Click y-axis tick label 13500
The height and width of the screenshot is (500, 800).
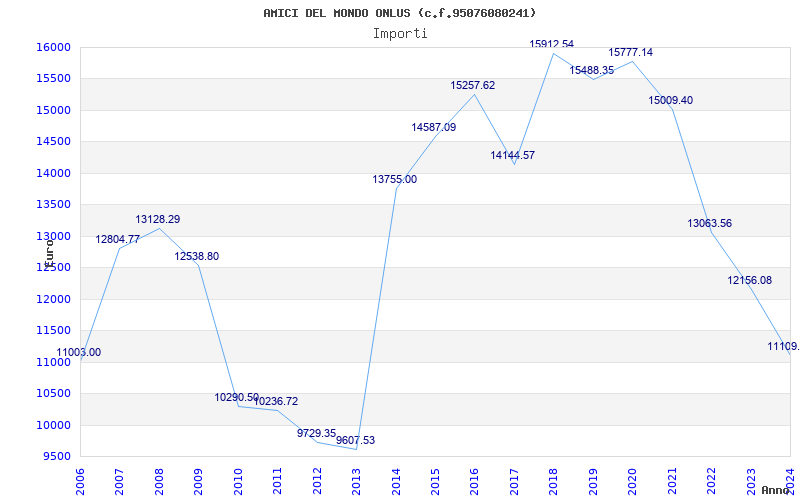tap(53, 205)
